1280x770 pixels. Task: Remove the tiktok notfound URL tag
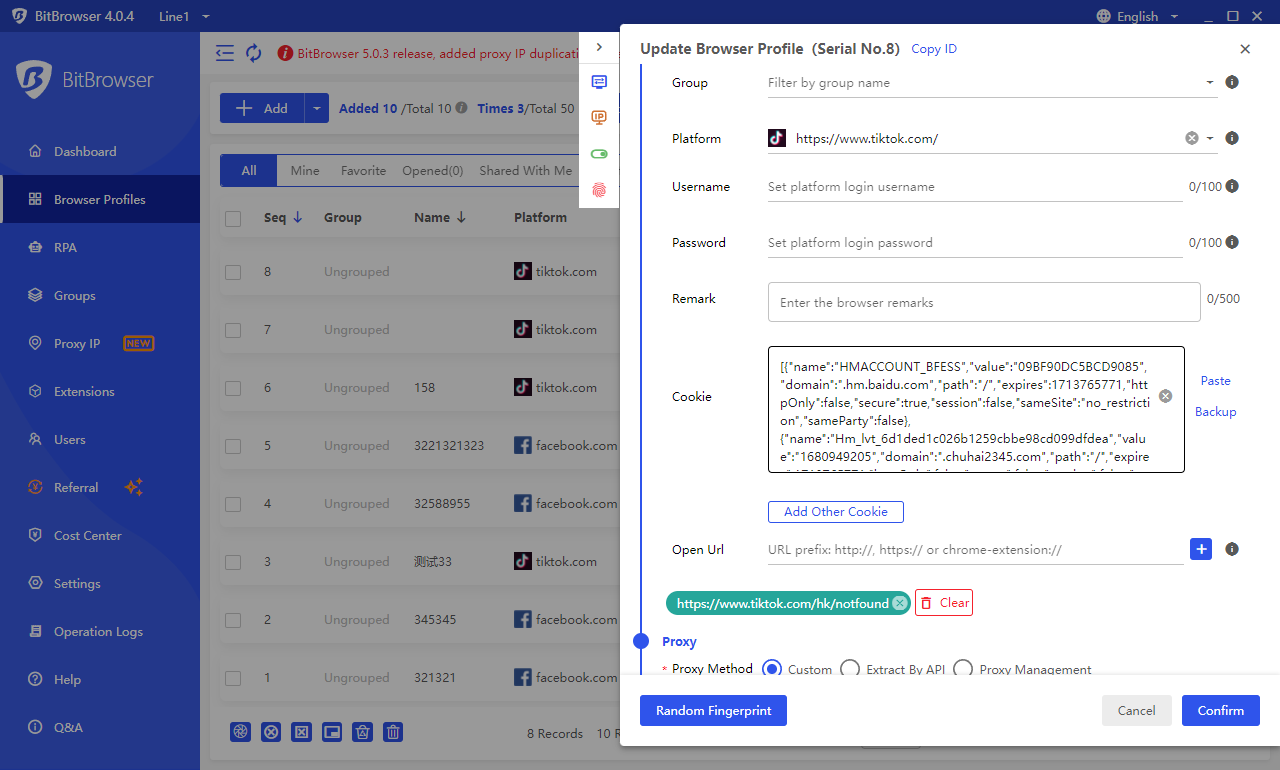point(899,603)
